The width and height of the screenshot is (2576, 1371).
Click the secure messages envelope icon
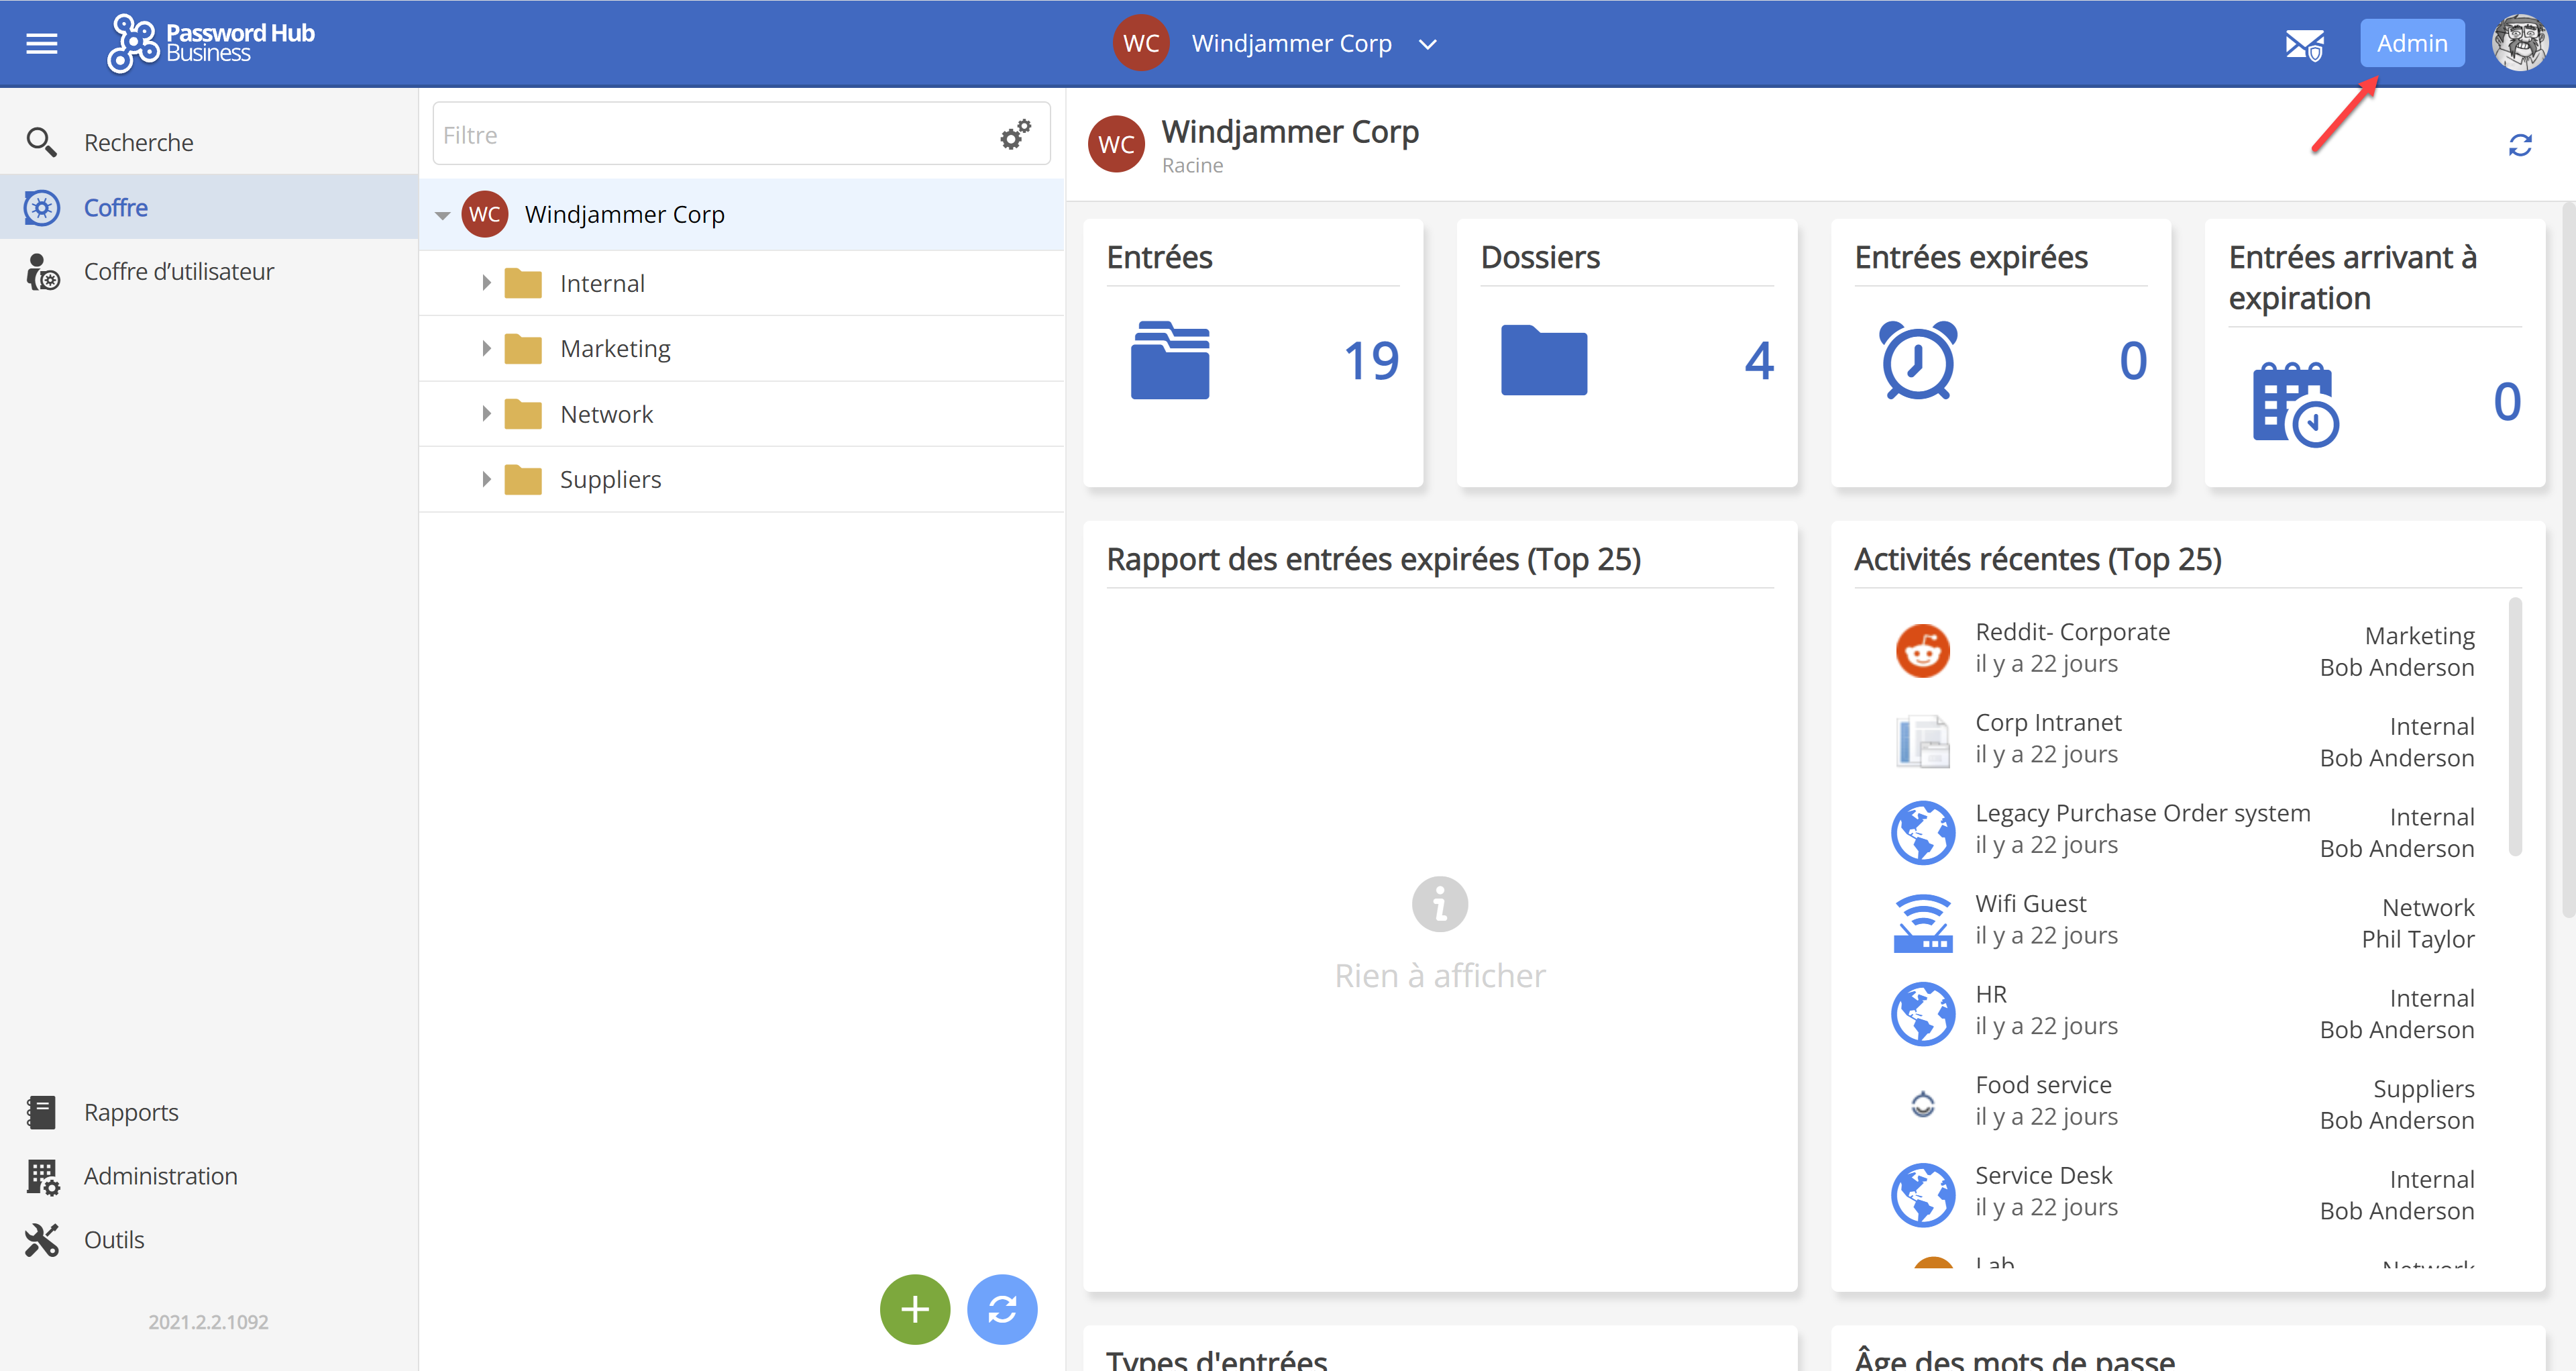2303,44
